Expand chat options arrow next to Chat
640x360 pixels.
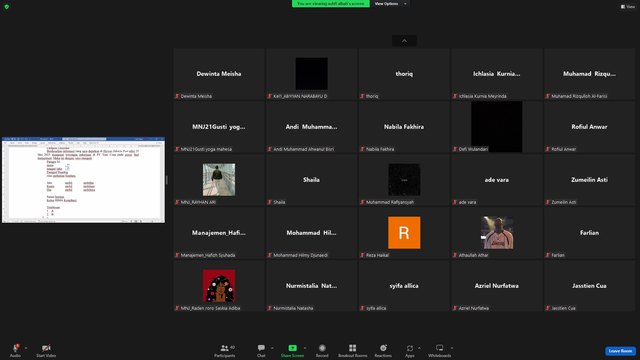click(272, 348)
